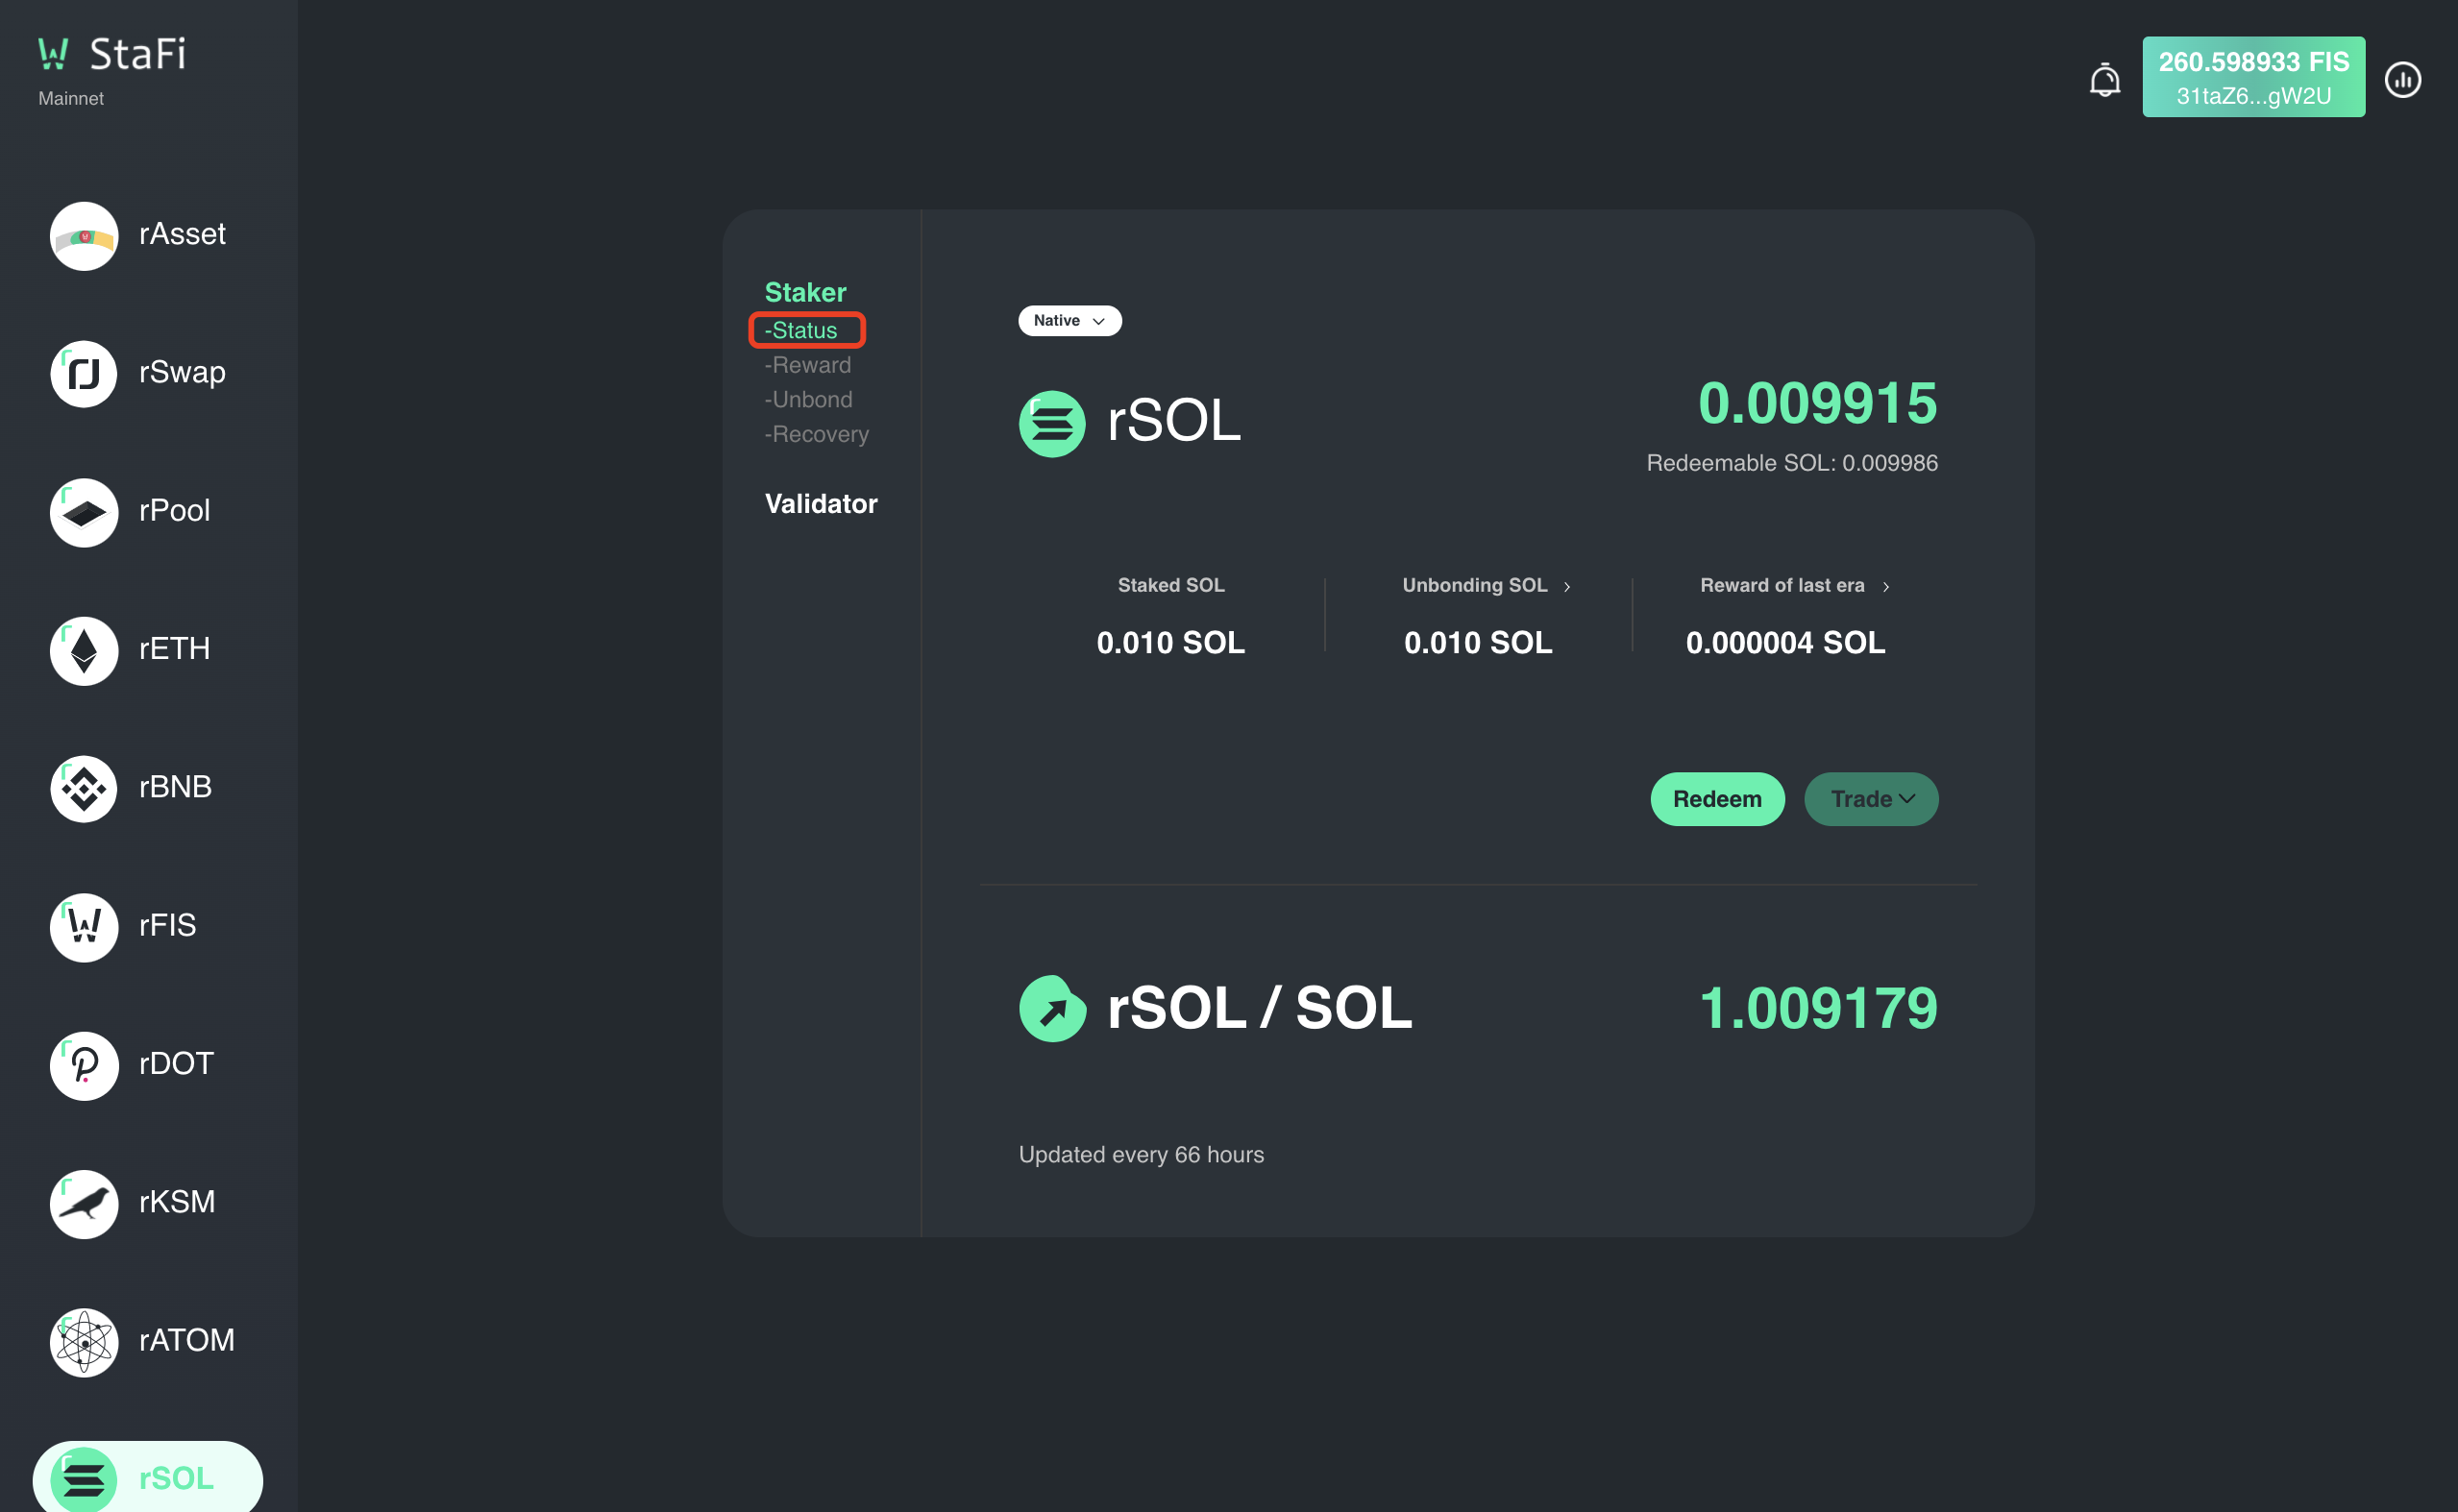Click the Redeem button

pos(1717,799)
